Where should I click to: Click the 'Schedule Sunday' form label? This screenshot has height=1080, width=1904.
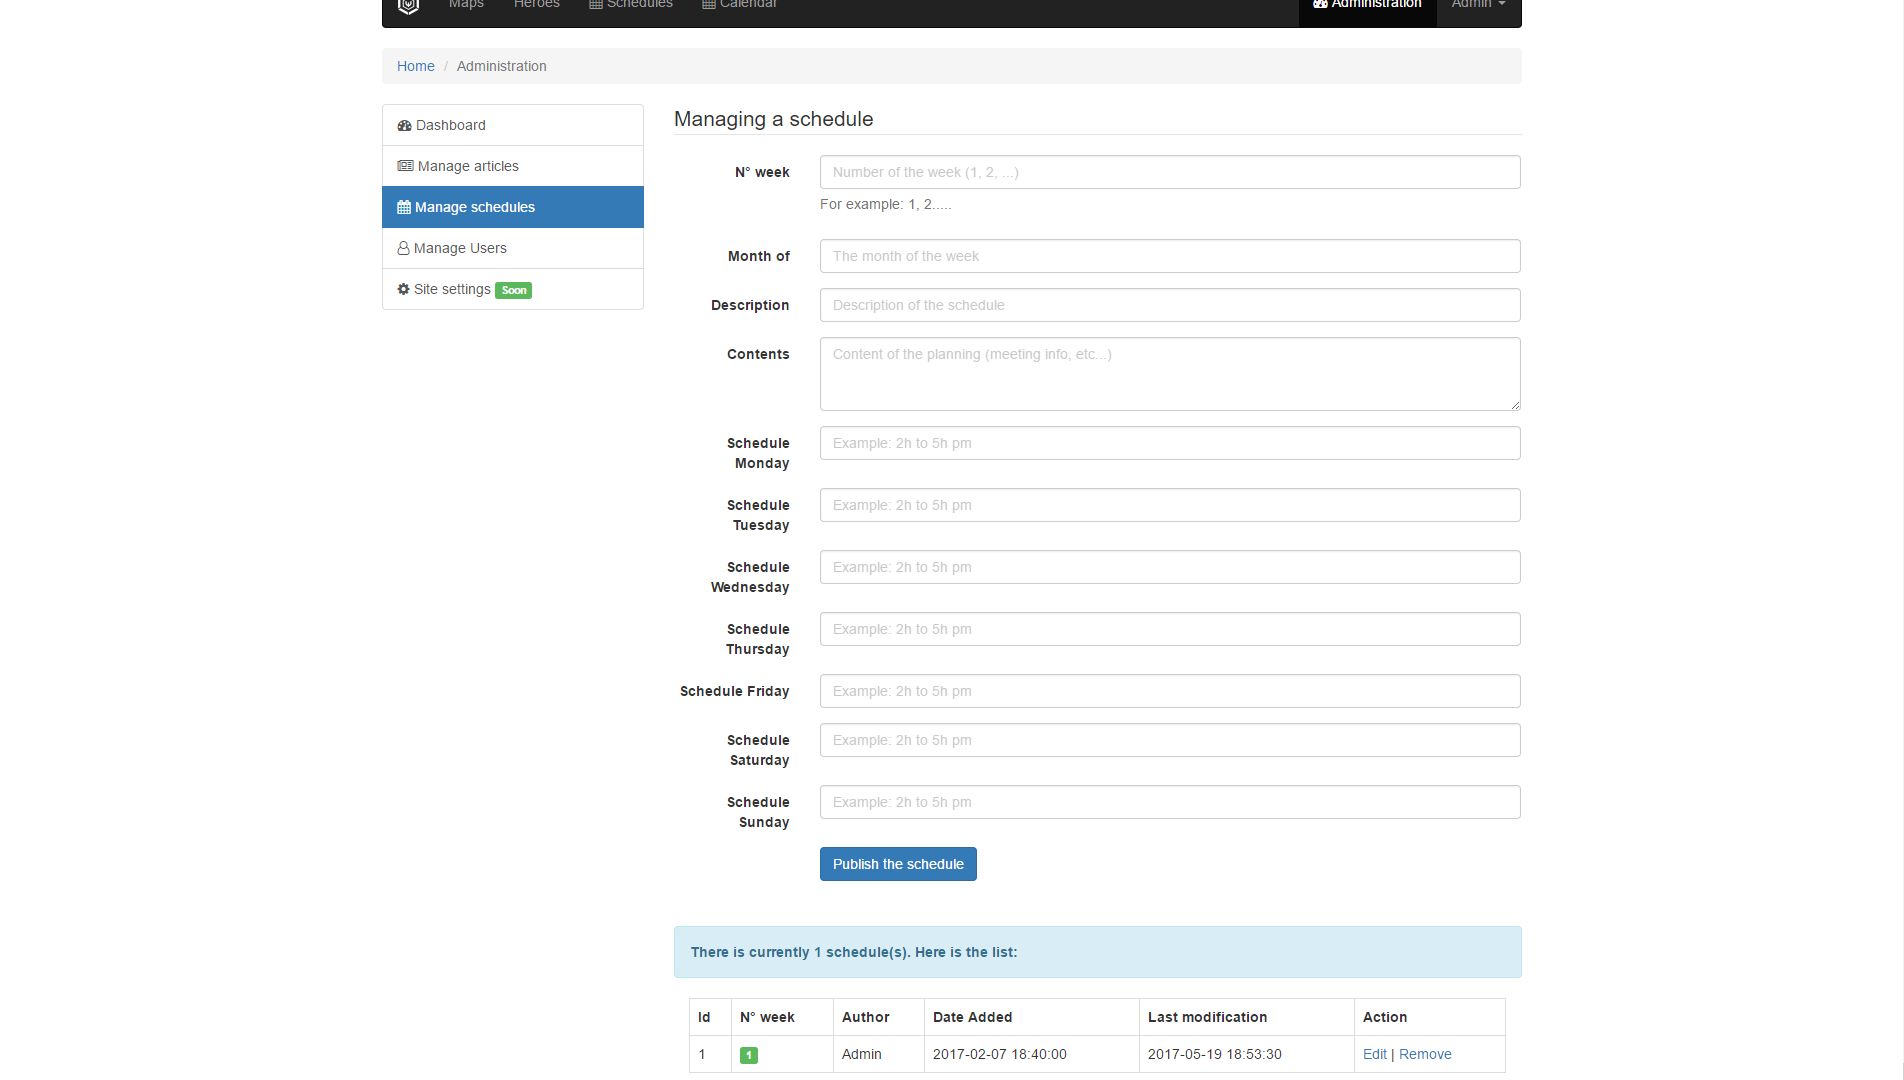[758, 812]
